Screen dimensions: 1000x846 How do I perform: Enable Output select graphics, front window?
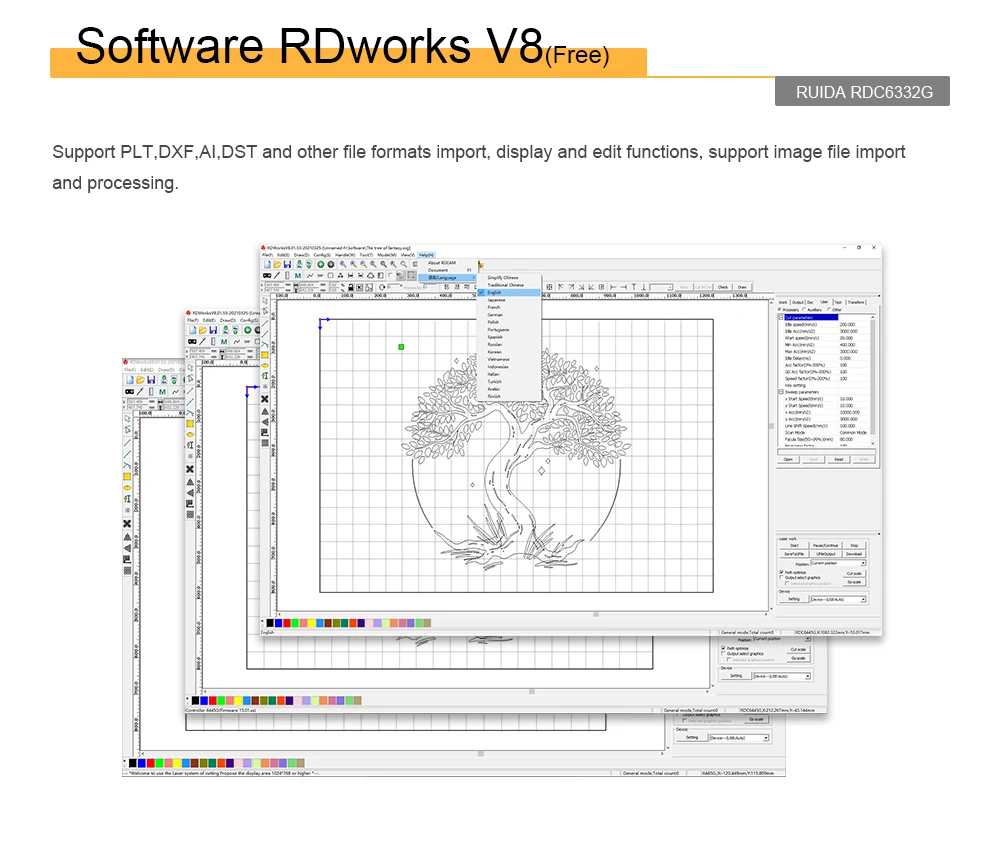782,578
